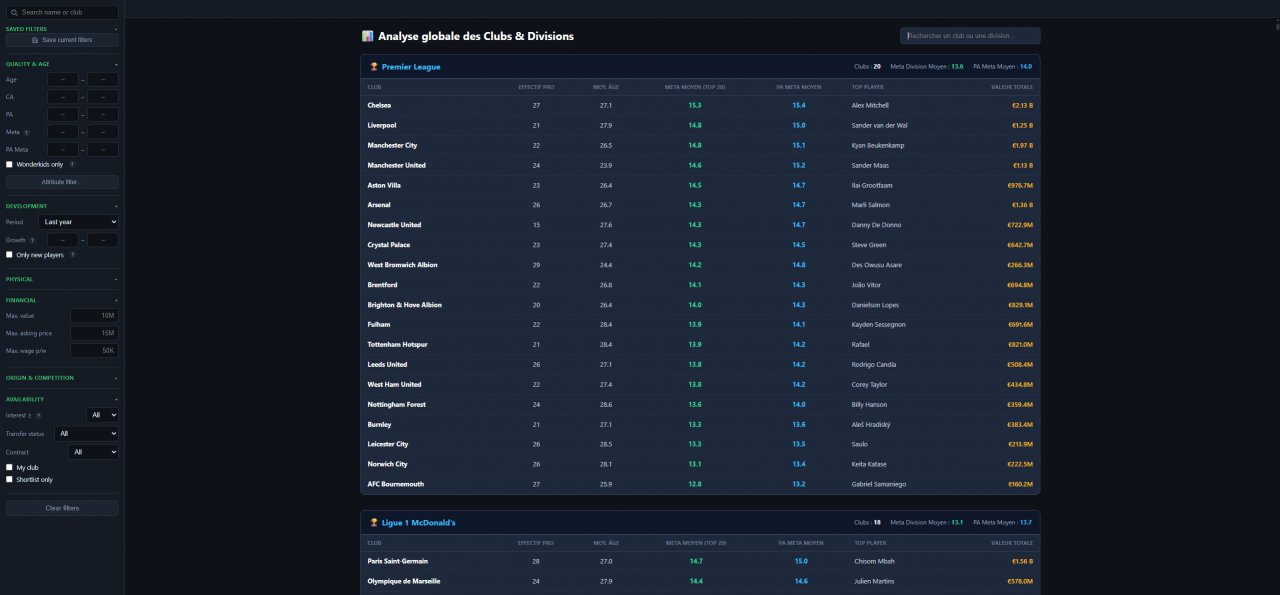
Task: Open the Attribute filter button
Action: 62,183
